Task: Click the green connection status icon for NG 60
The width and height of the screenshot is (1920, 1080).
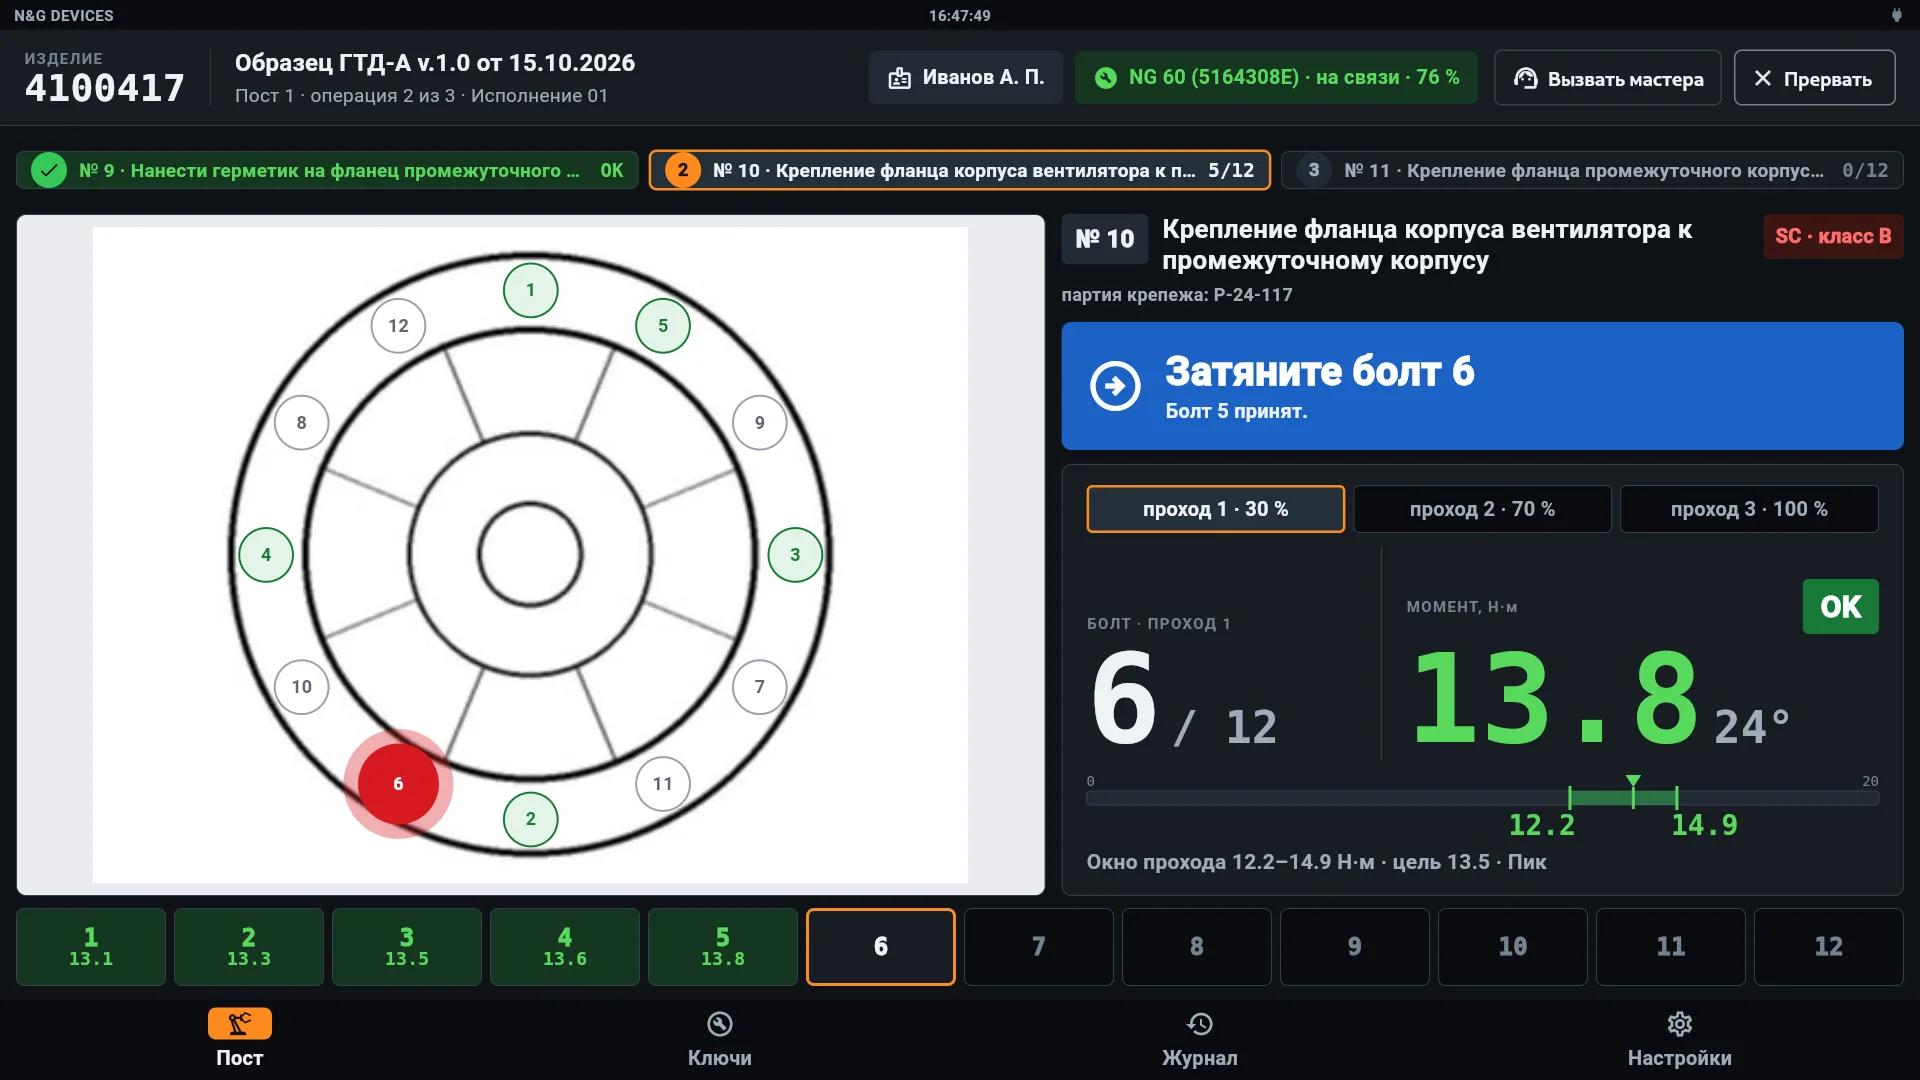Action: click(1105, 78)
